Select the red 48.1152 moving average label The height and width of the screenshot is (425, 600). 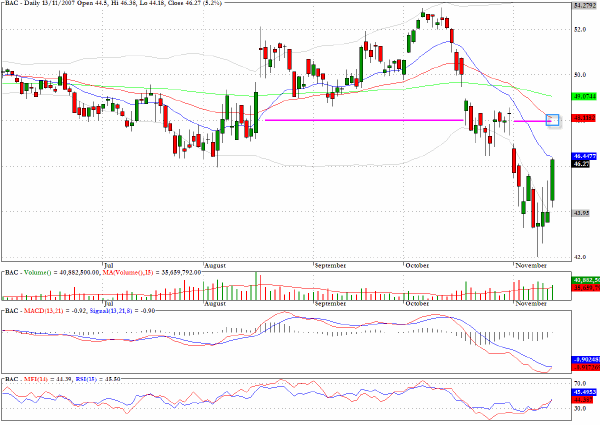click(584, 118)
